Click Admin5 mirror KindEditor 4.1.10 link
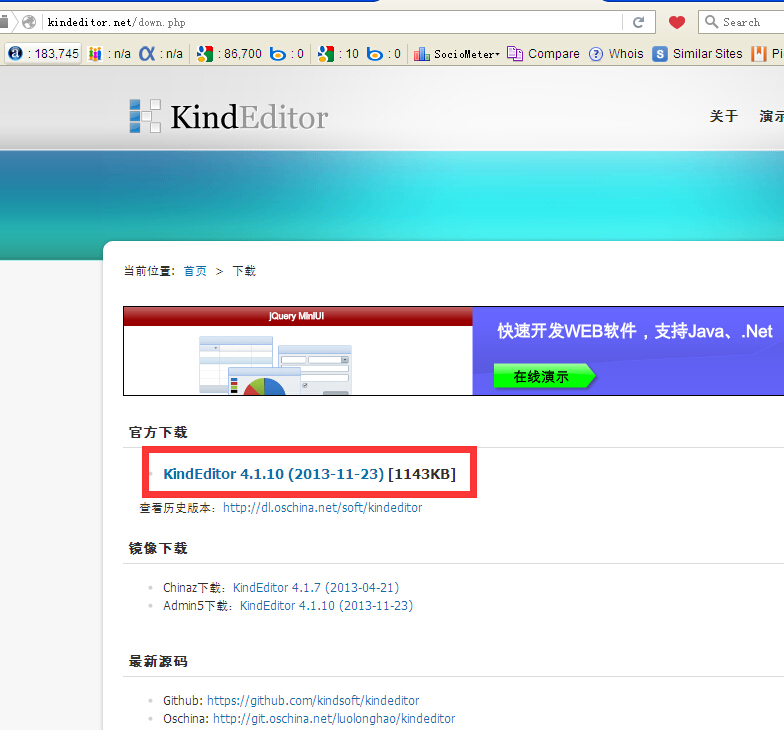The image size is (784, 730). tap(326, 606)
